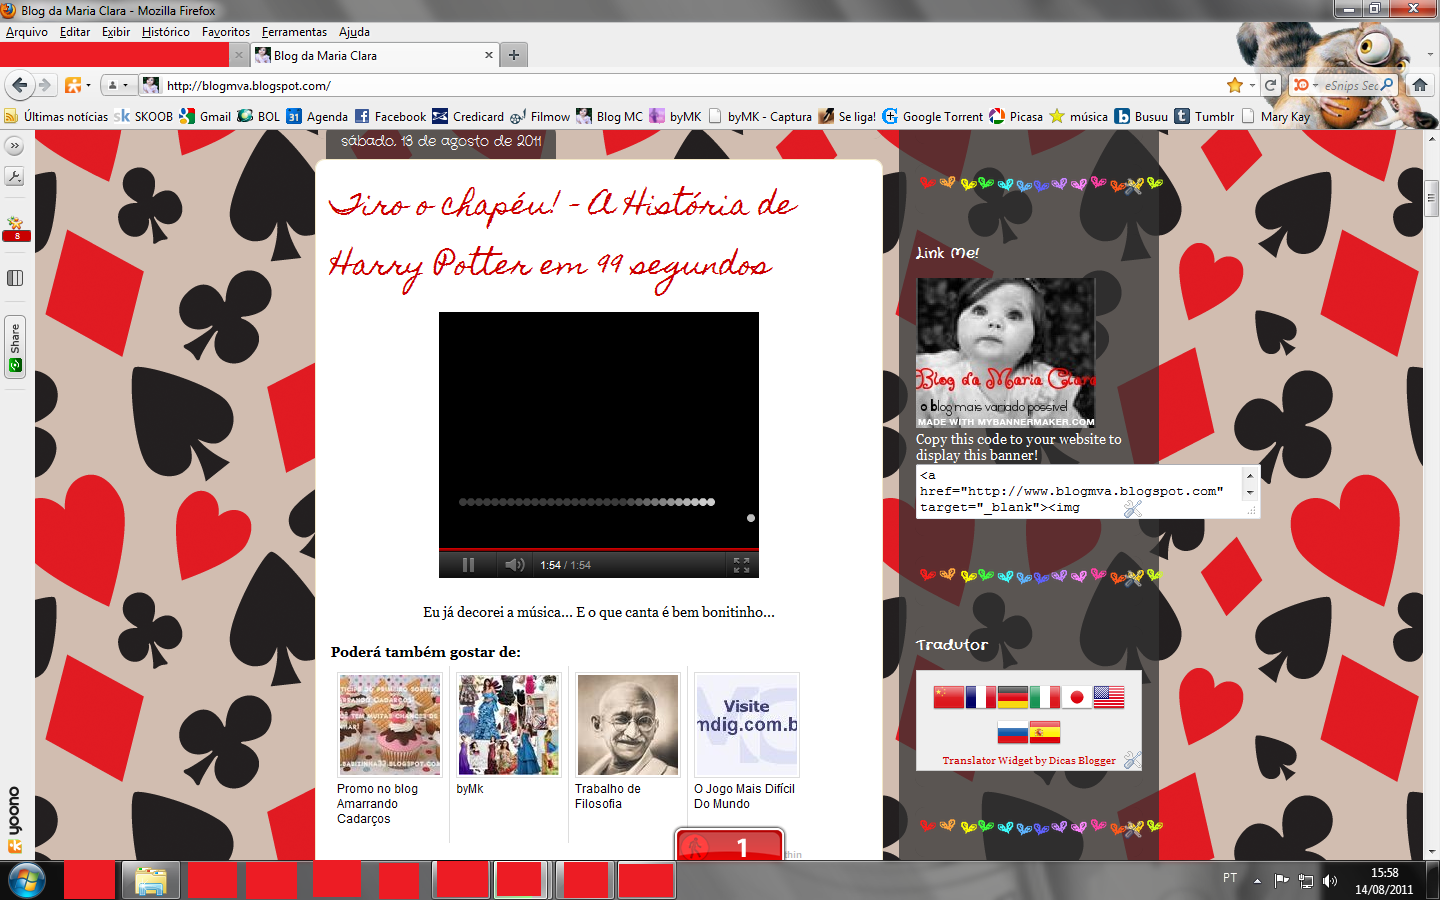The image size is (1440, 900).
Task: Click the forward navigation arrow
Action: (x=44, y=85)
